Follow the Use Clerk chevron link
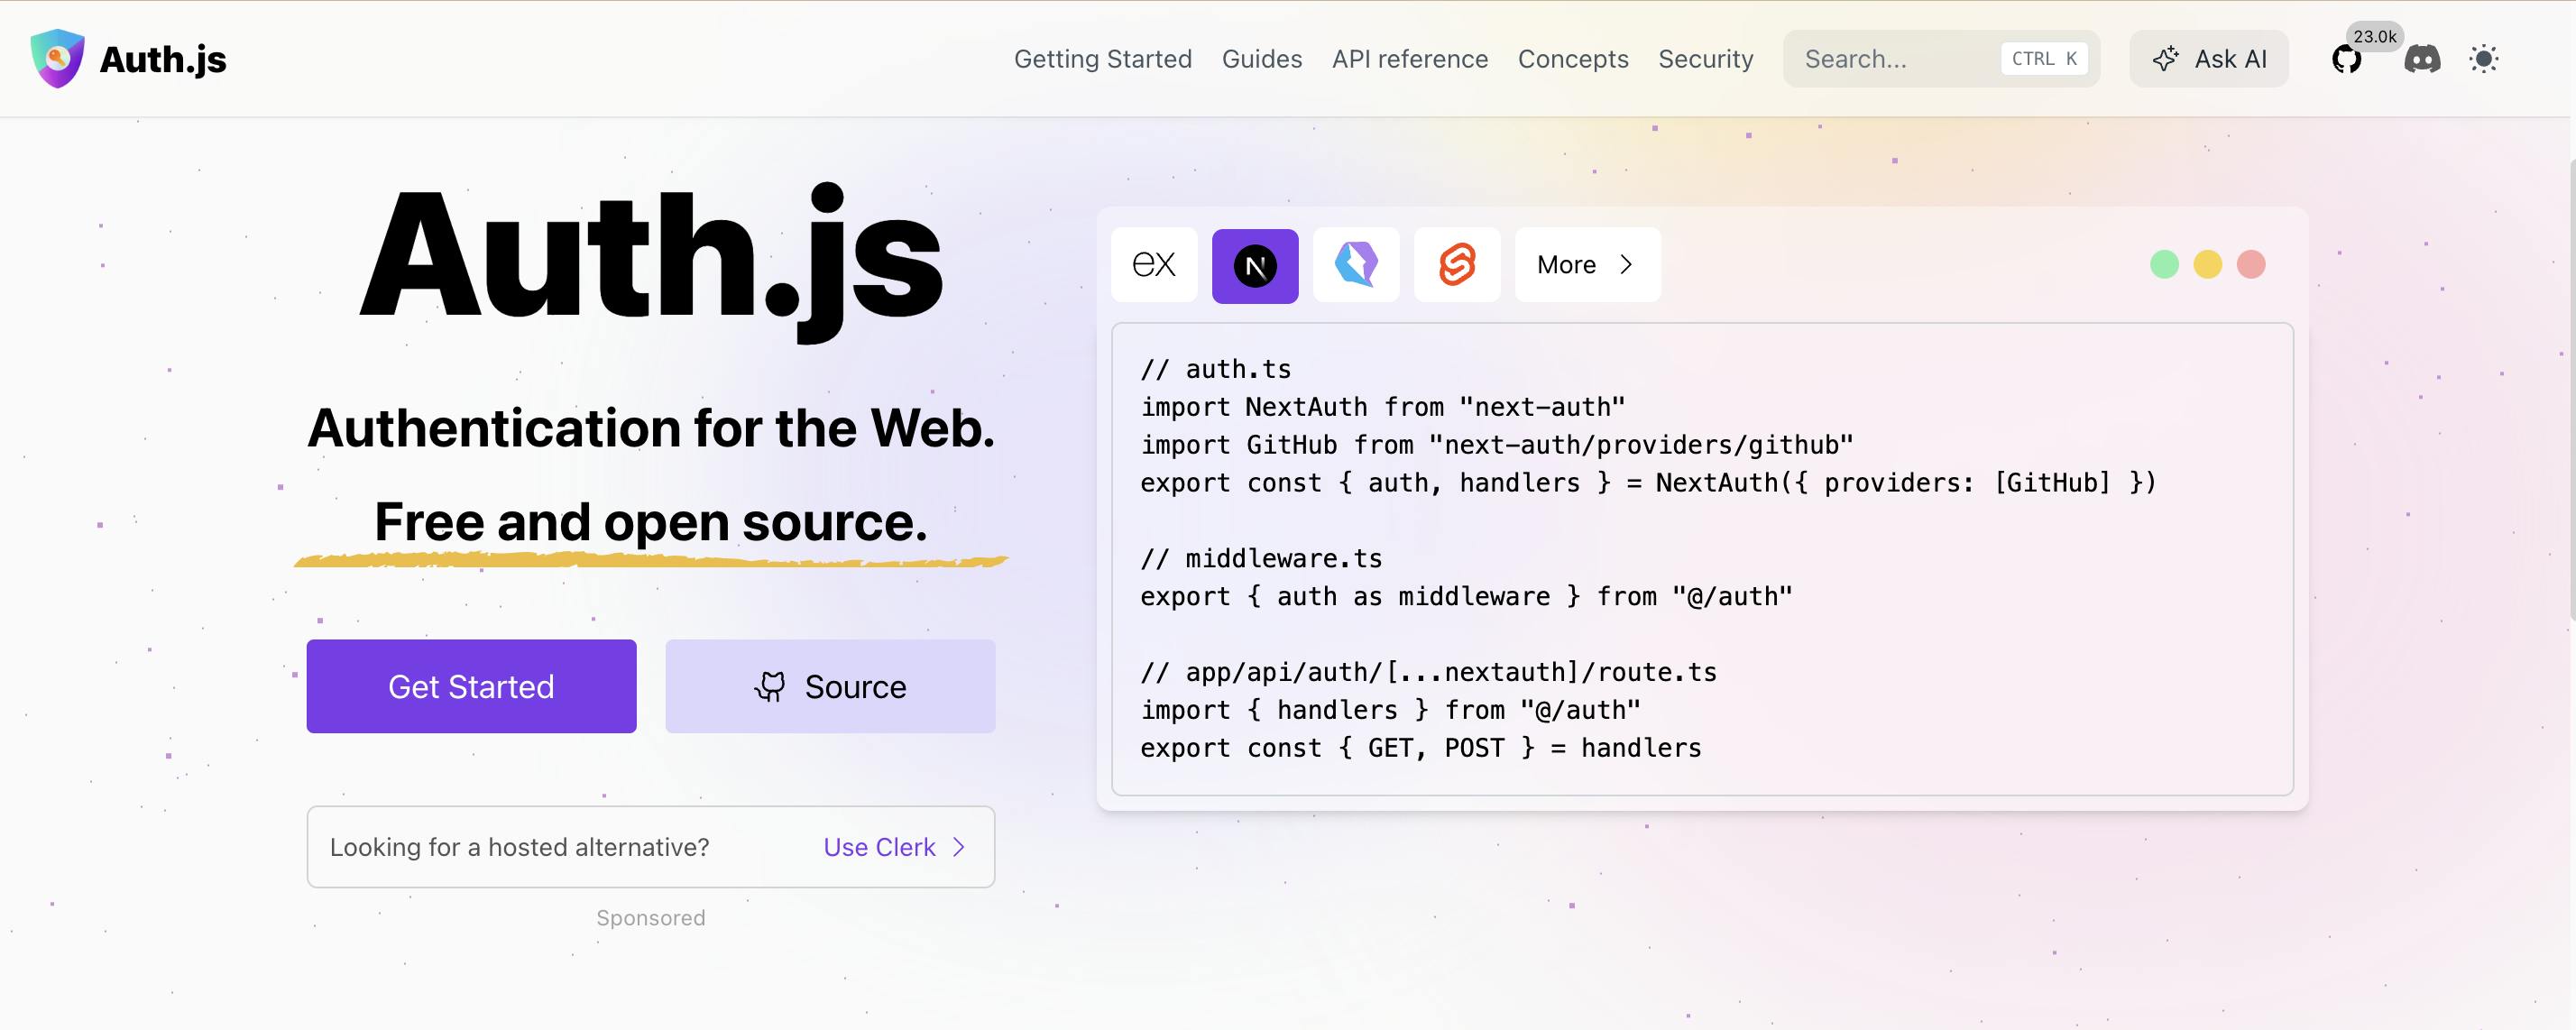Image resolution: width=2576 pixels, height=1030 pixels. (x=894, y=847)
